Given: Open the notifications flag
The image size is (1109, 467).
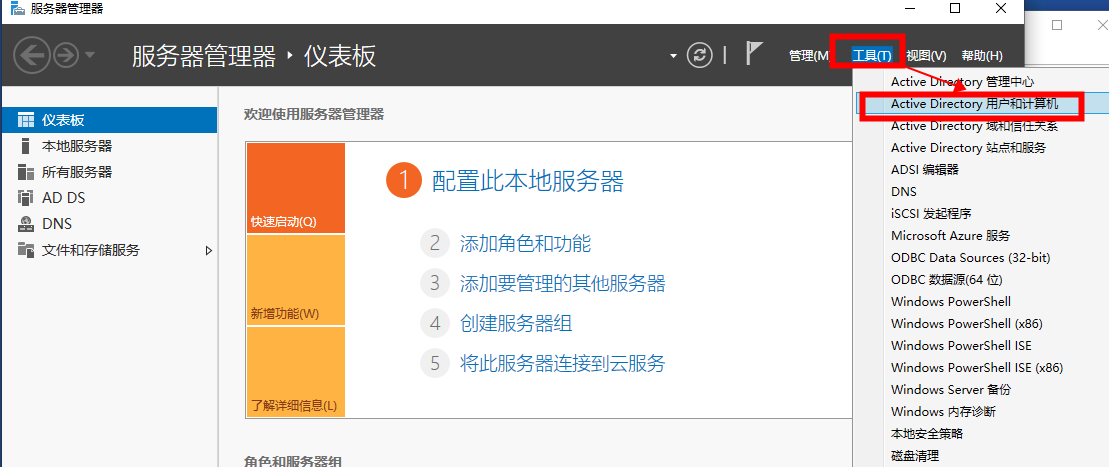Looking at the screenshot, I should 755,54.
